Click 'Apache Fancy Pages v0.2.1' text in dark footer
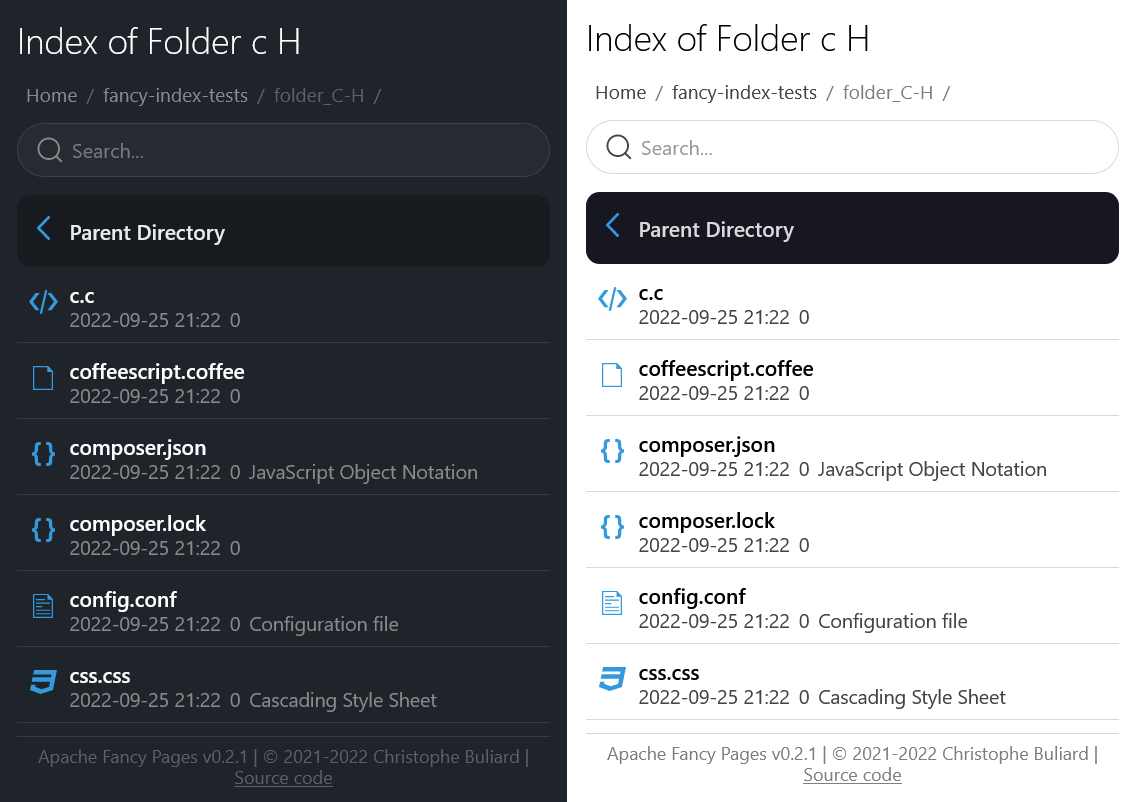Viewport: 1127px width, 802px height. [143, 757]
